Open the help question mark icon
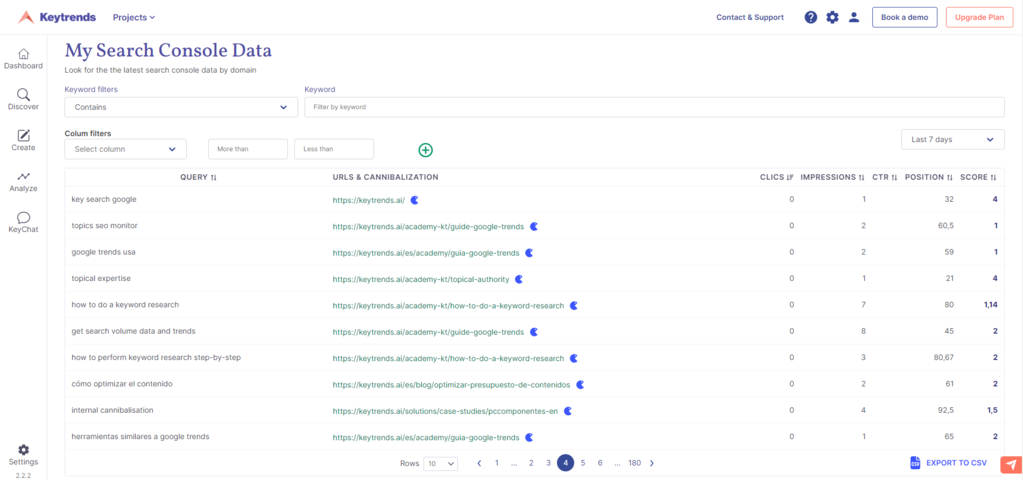1023x480 pixels. [810, 18]
